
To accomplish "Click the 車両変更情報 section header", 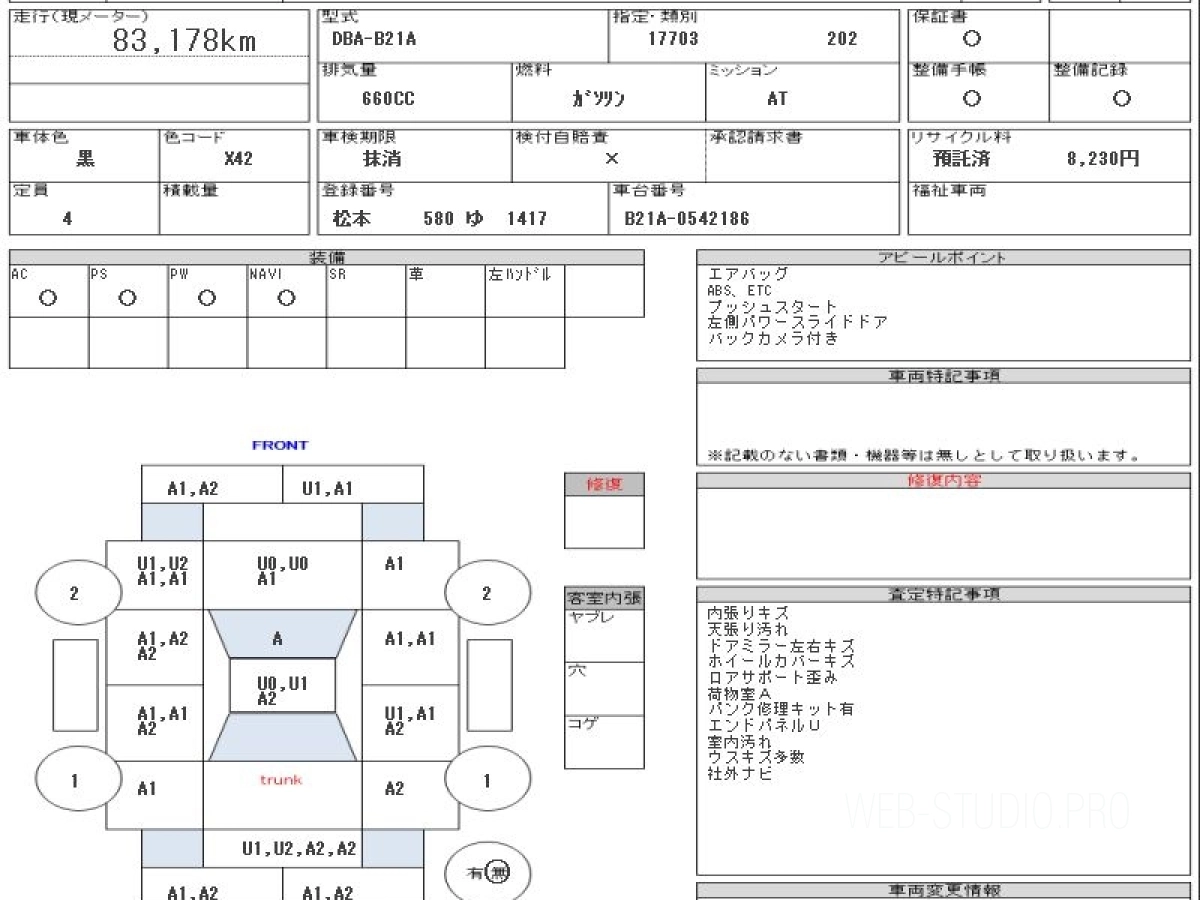I will tap(943, 890).
